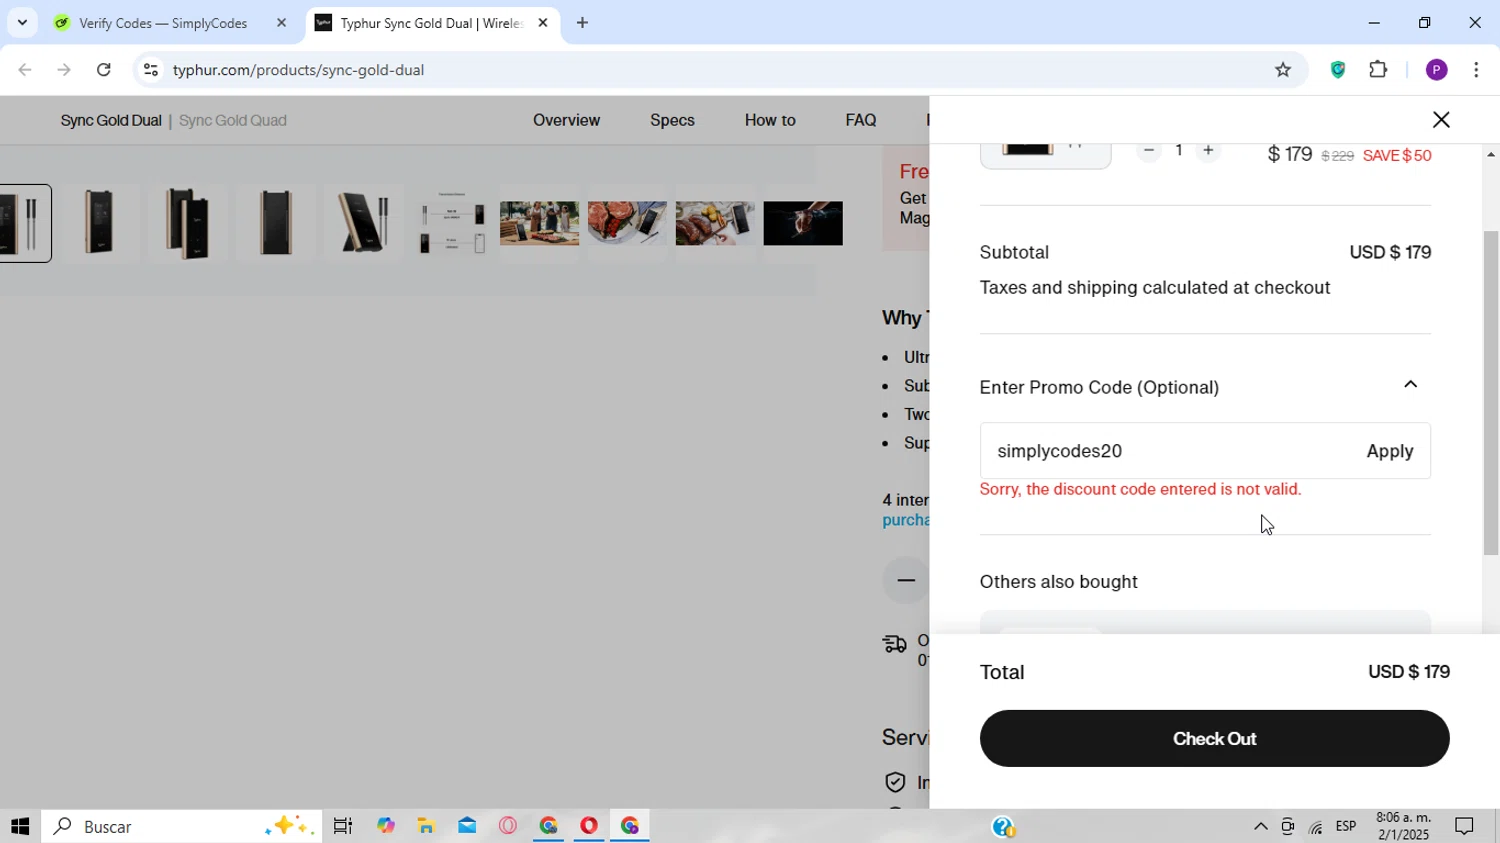View site information icon in address bar
The width and height of the screenshot is (1500, 843).
[150, 70]
